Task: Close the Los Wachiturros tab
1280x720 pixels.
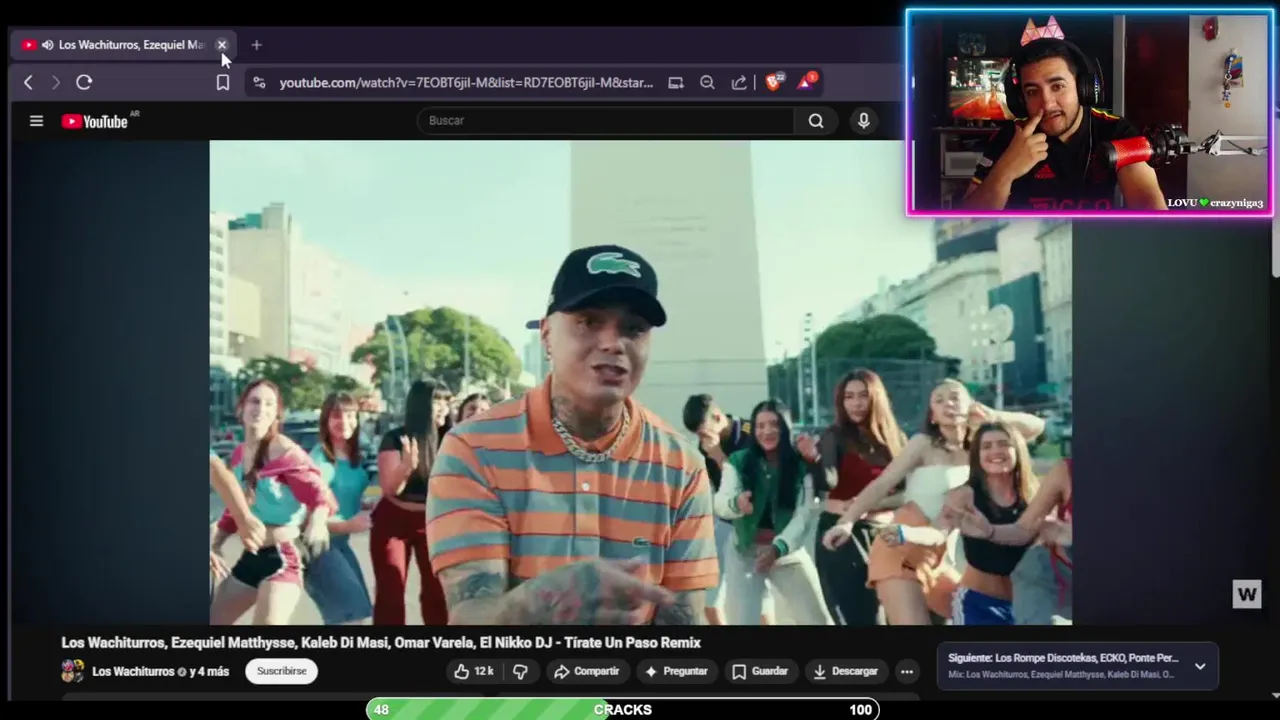Action: pos(222,45)
